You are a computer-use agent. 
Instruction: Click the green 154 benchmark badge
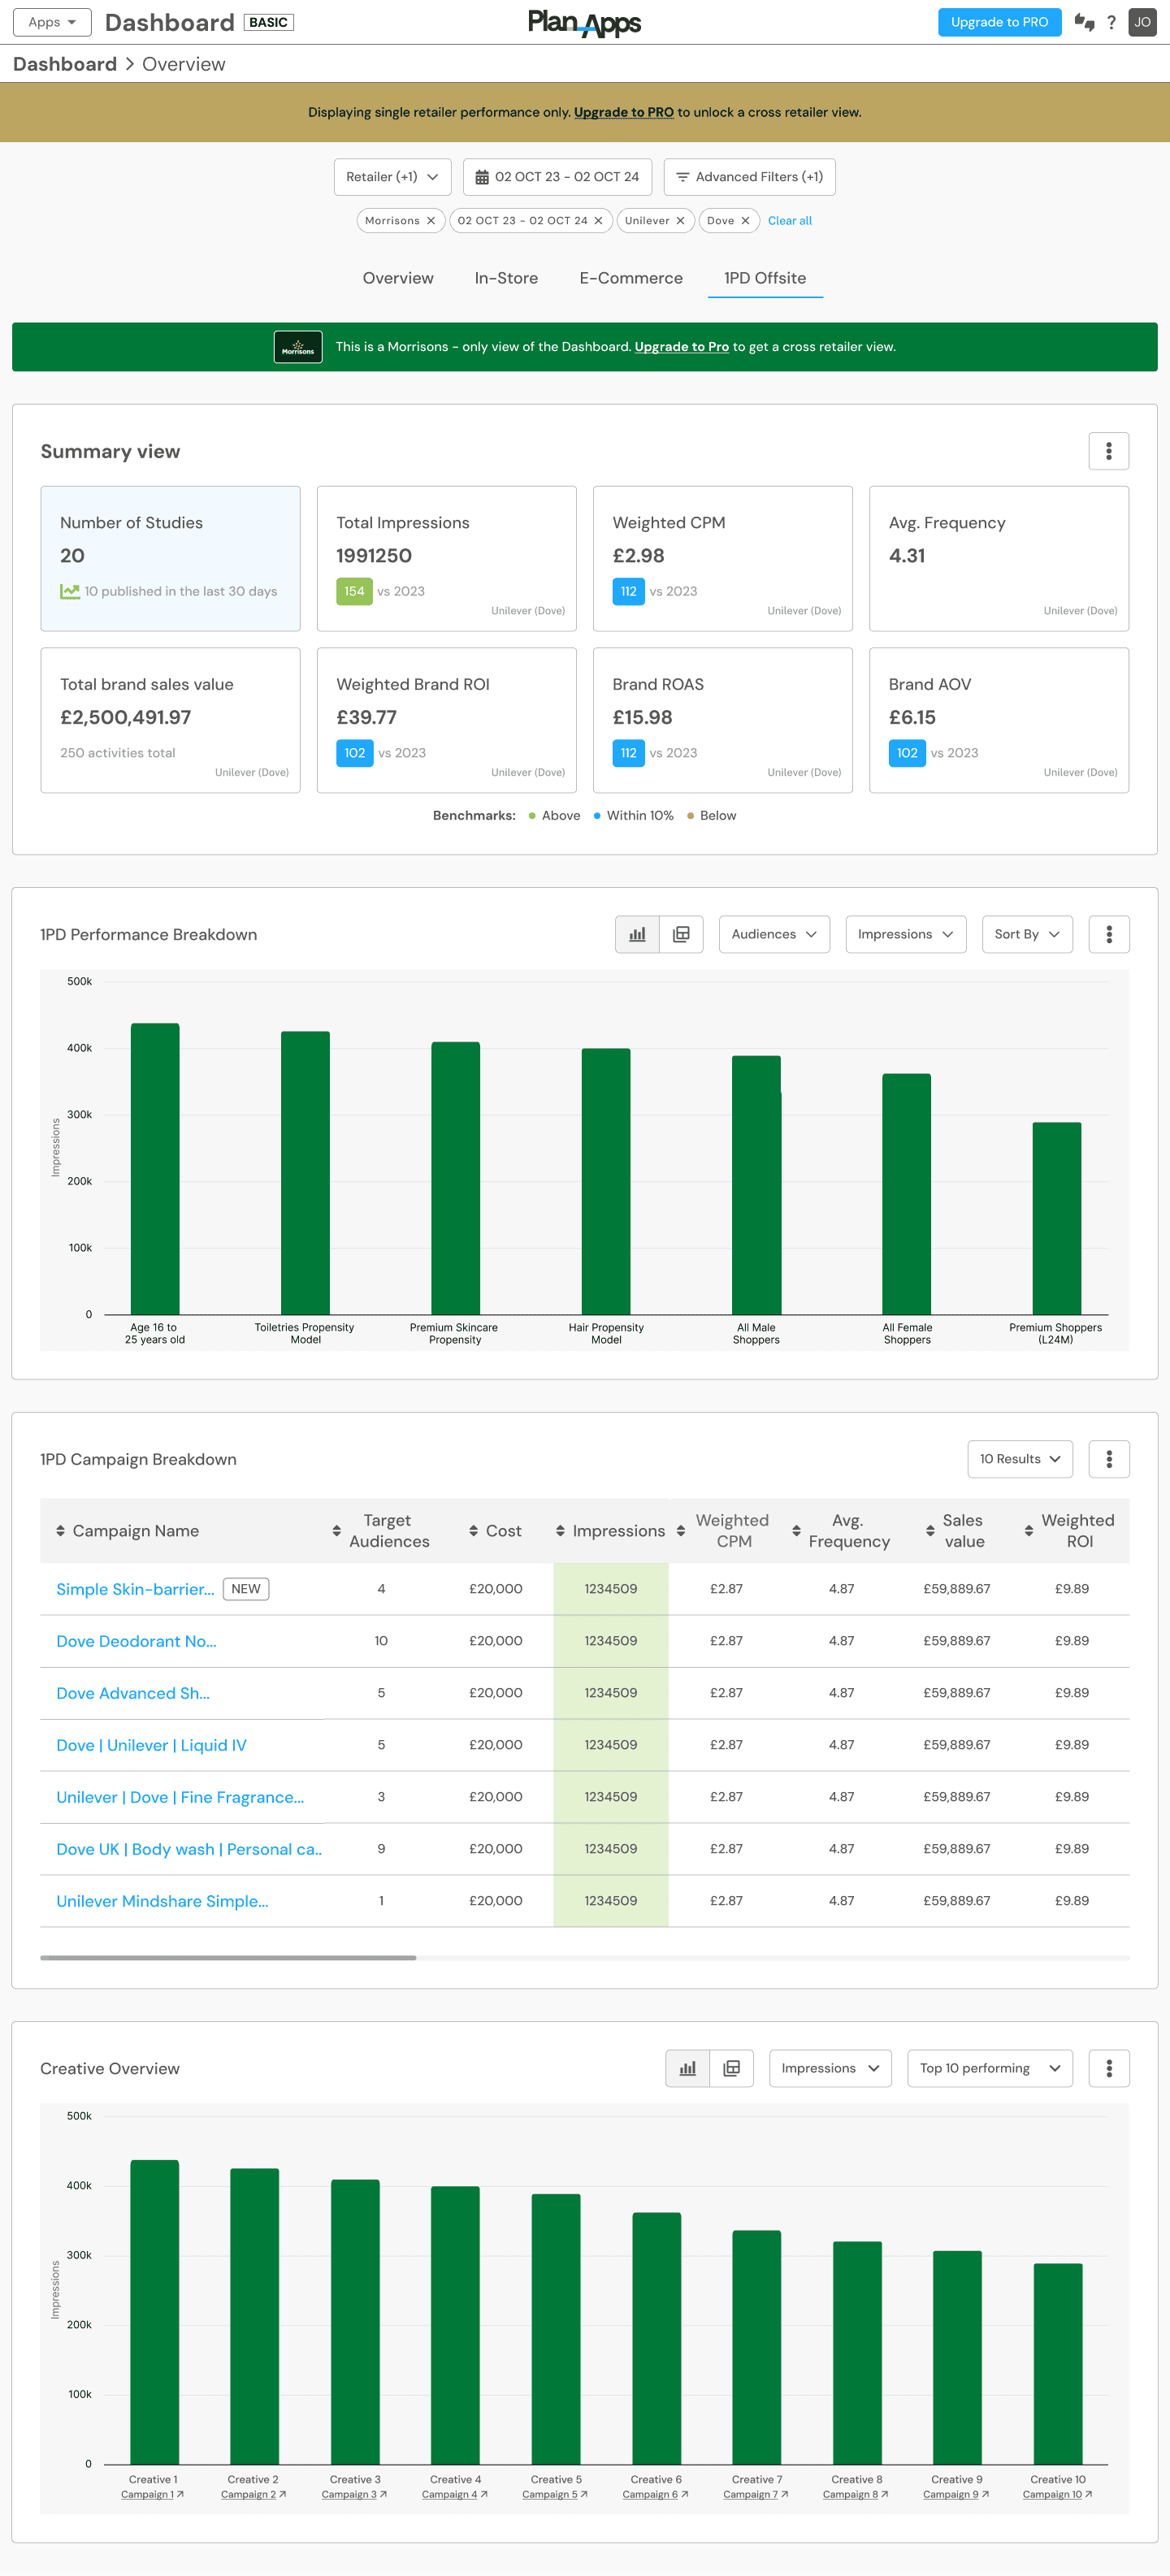coord(354,591)
